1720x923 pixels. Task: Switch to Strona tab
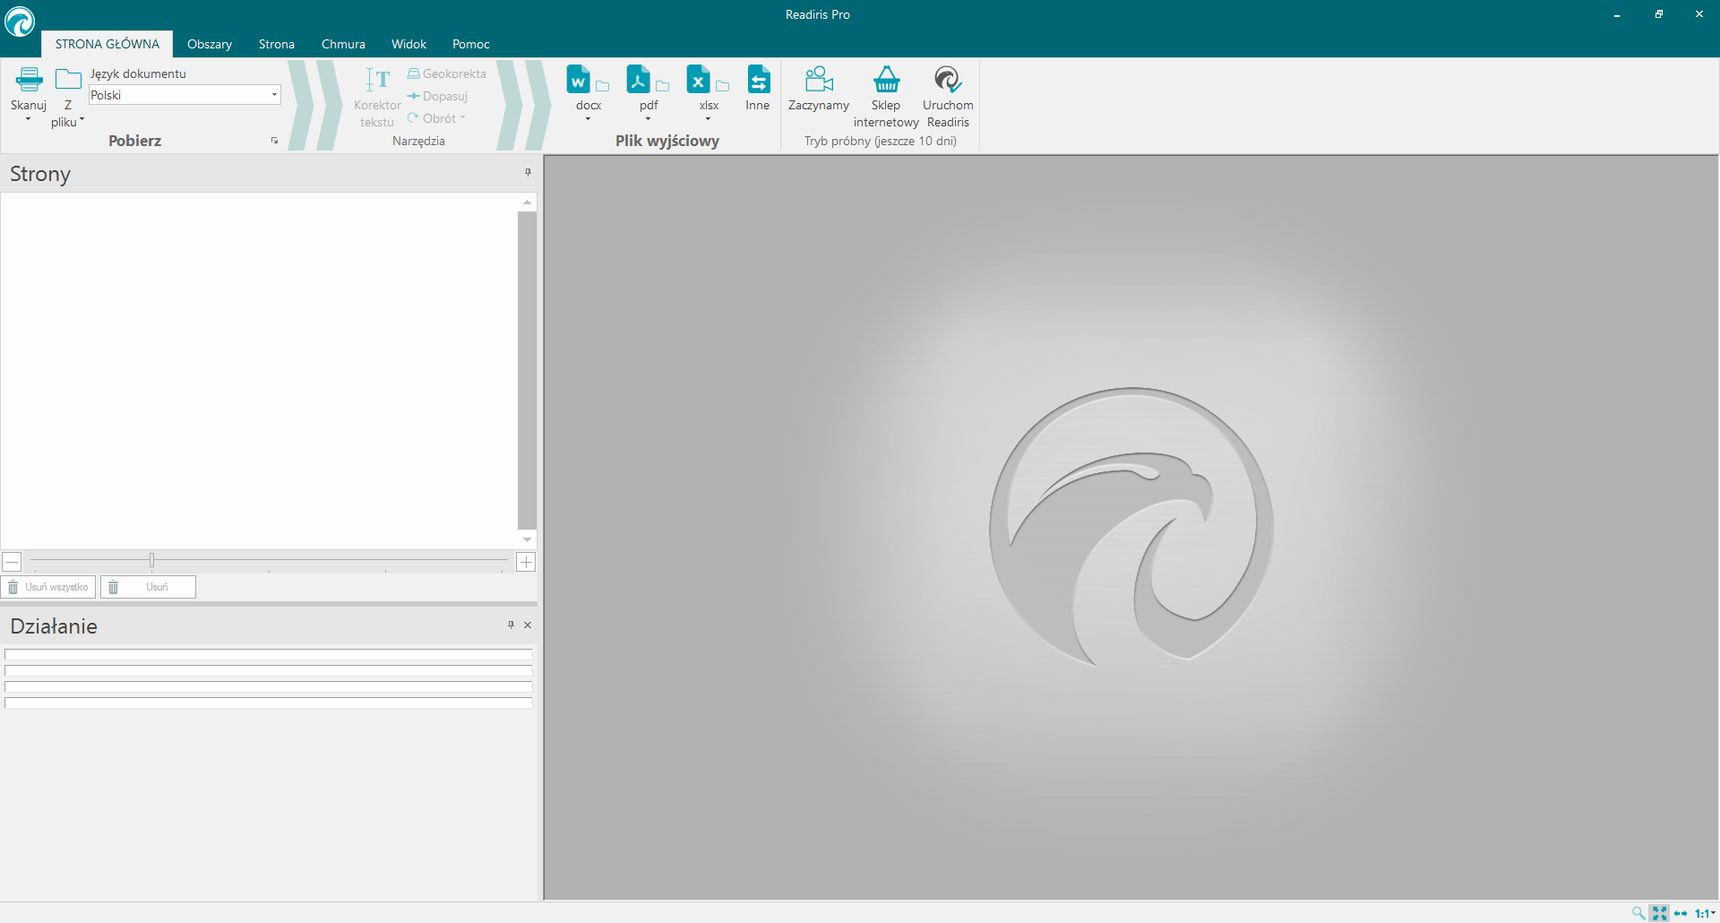pos(277,44)
